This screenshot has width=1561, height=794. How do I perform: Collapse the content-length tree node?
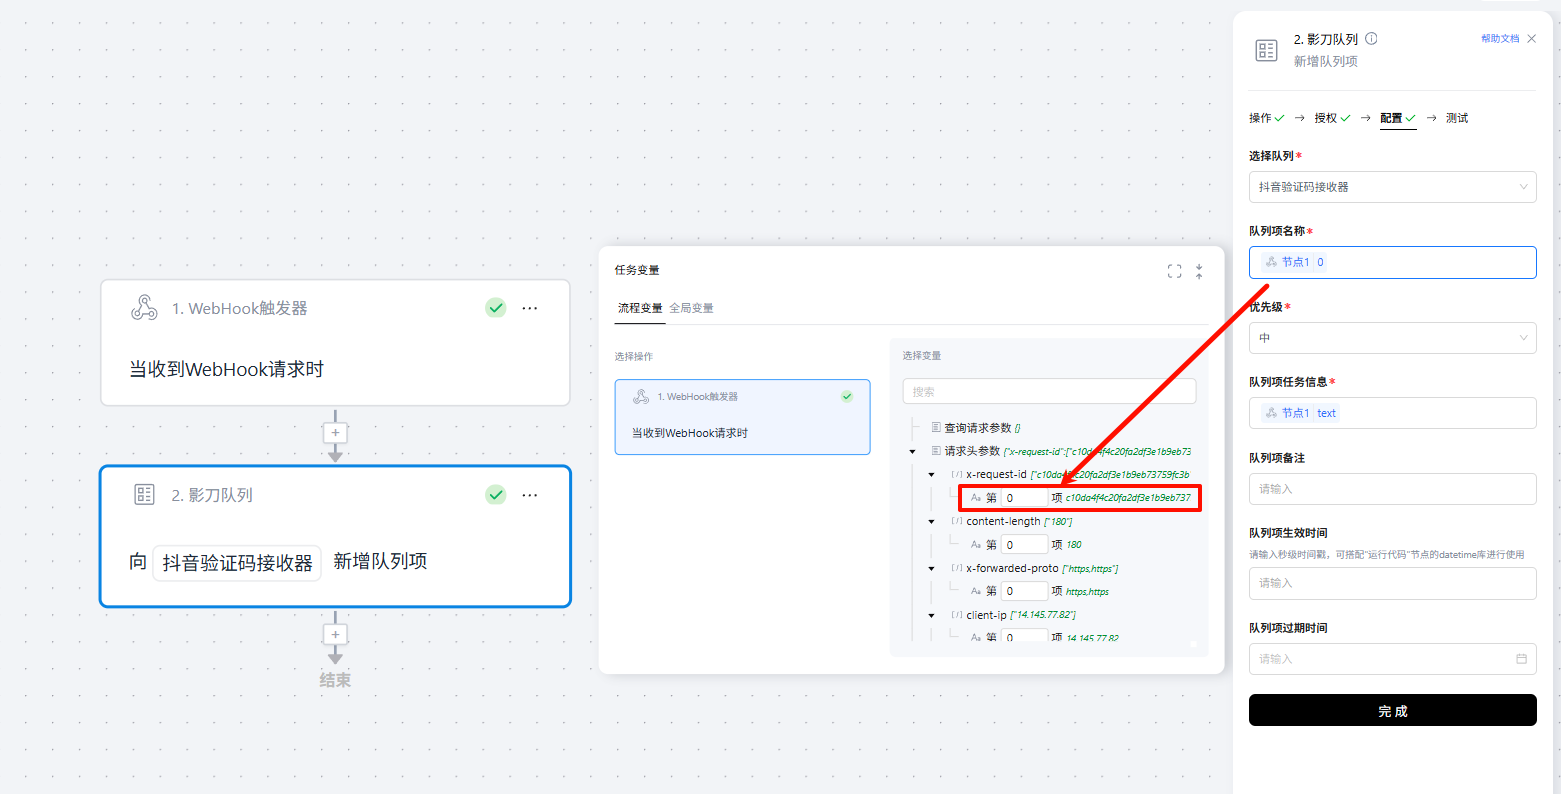click(x=932, y=522)
